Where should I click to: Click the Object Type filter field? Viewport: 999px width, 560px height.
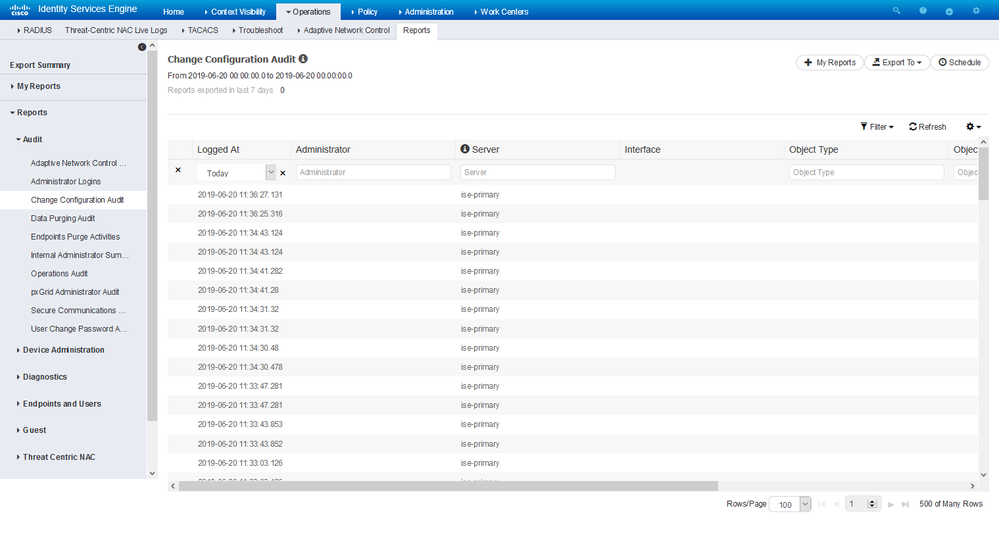(x=866, y=172)
